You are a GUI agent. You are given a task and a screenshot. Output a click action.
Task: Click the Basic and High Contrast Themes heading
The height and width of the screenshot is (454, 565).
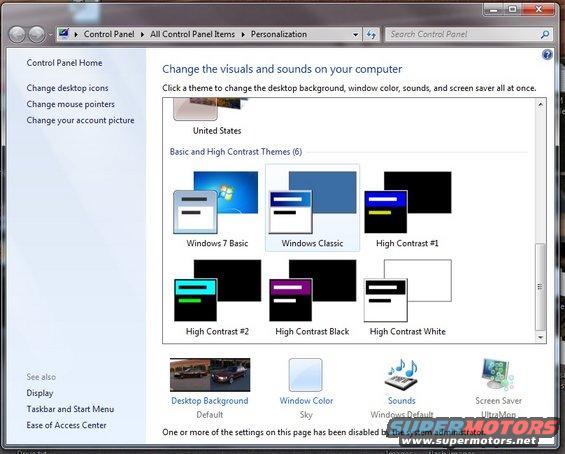(x=236, y=152)
